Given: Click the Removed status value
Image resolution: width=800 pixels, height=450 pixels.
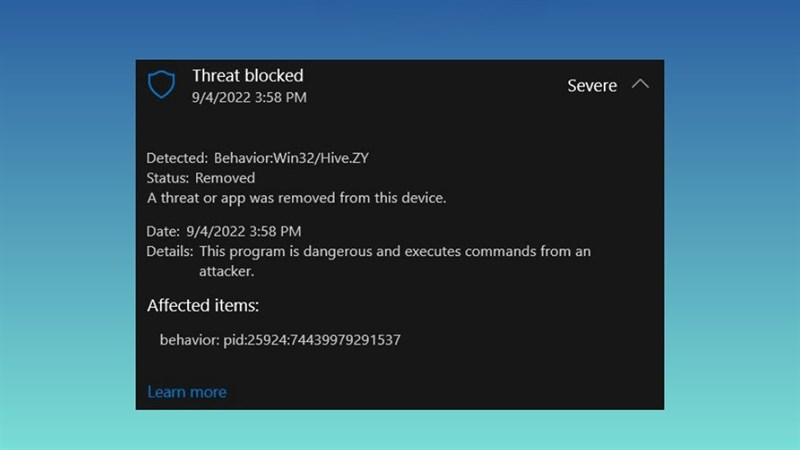Looking at the screenshot, I should point(225,178).
